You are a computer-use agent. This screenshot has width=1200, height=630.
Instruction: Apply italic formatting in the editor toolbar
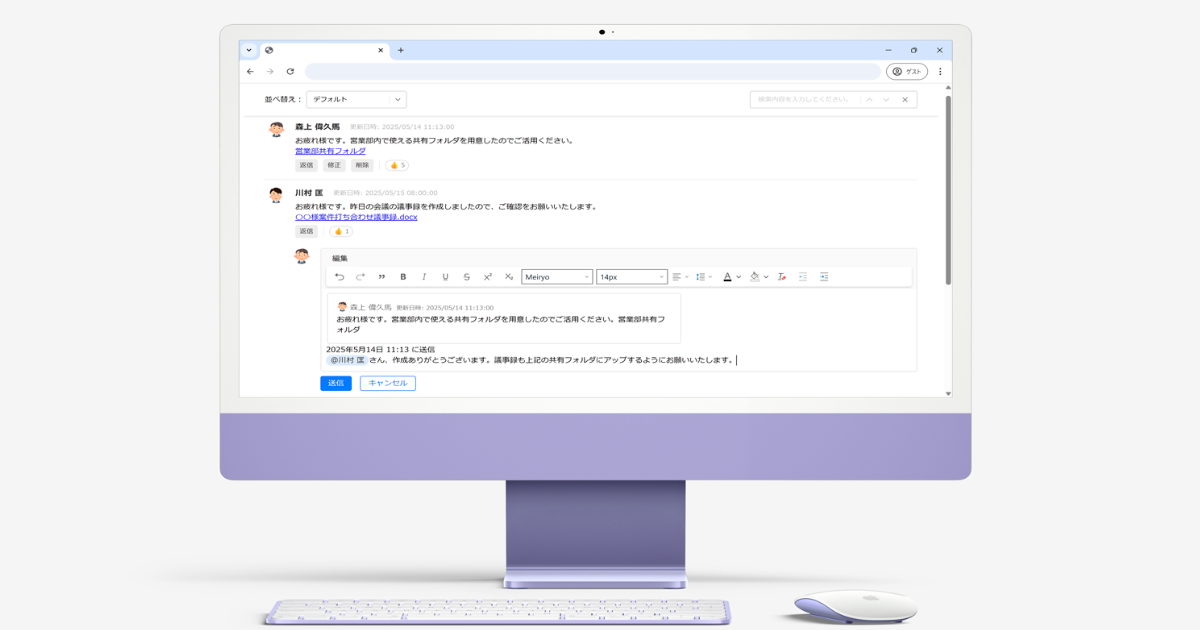pyautogui.click(x=424, y=276)
